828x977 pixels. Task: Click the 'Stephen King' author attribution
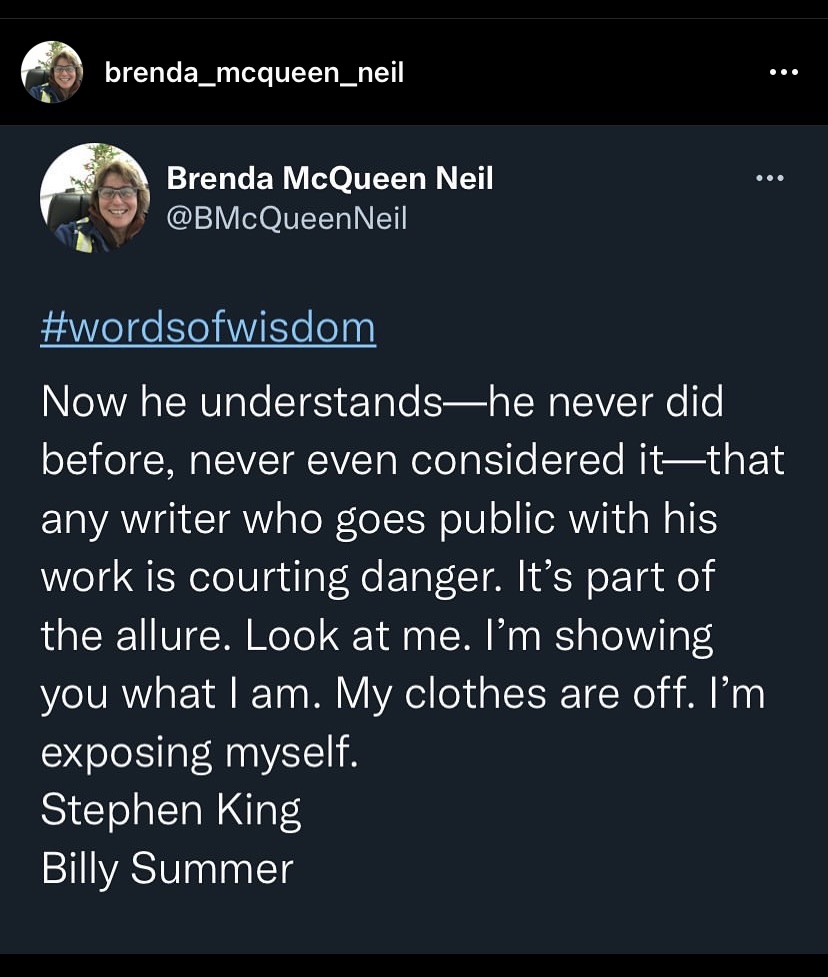tap(170, 810)
